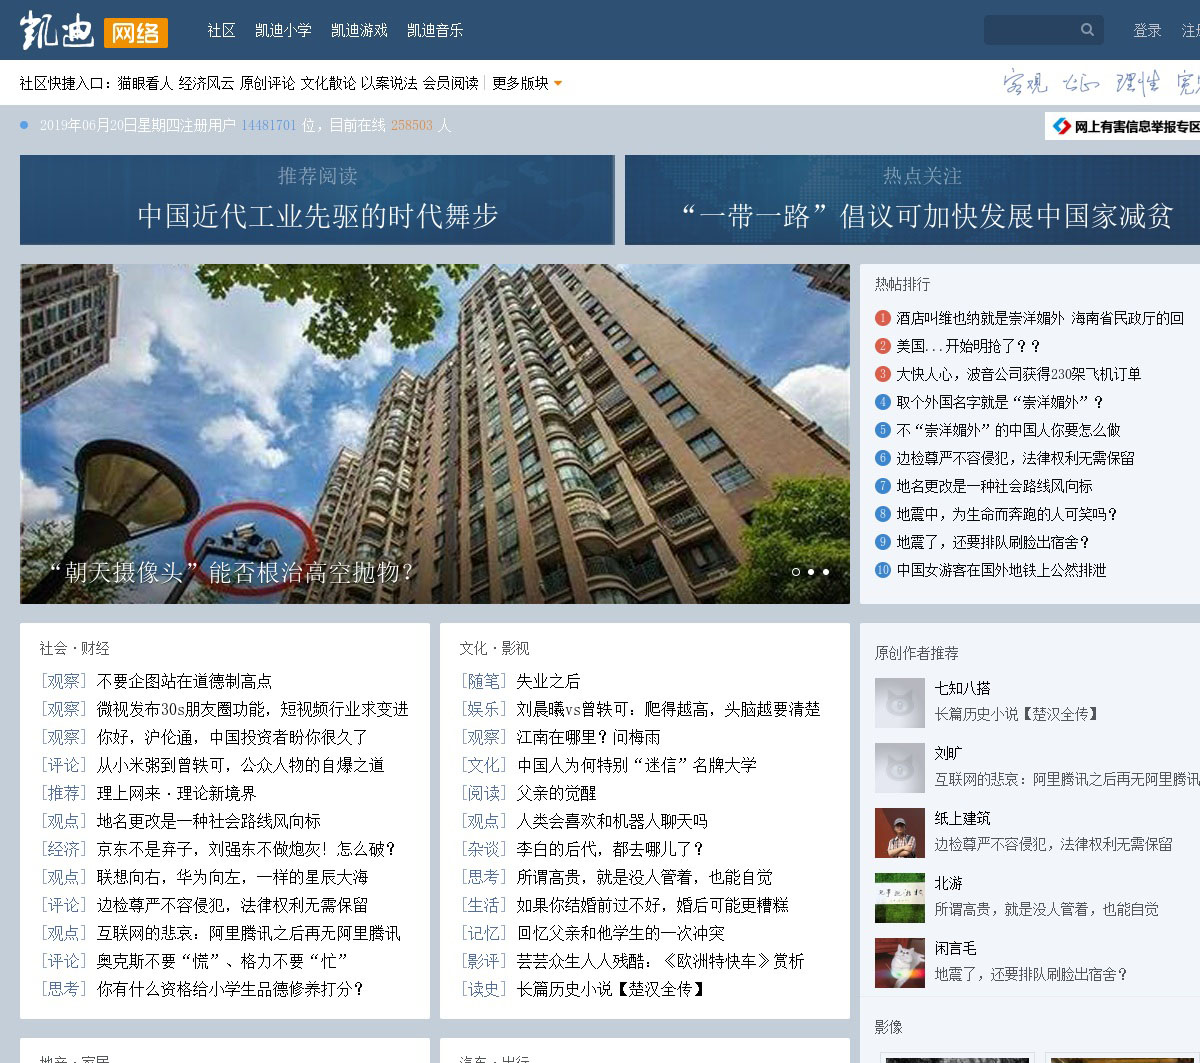Open article 《欧洲特快车》赏析

(x=660, y=961)
